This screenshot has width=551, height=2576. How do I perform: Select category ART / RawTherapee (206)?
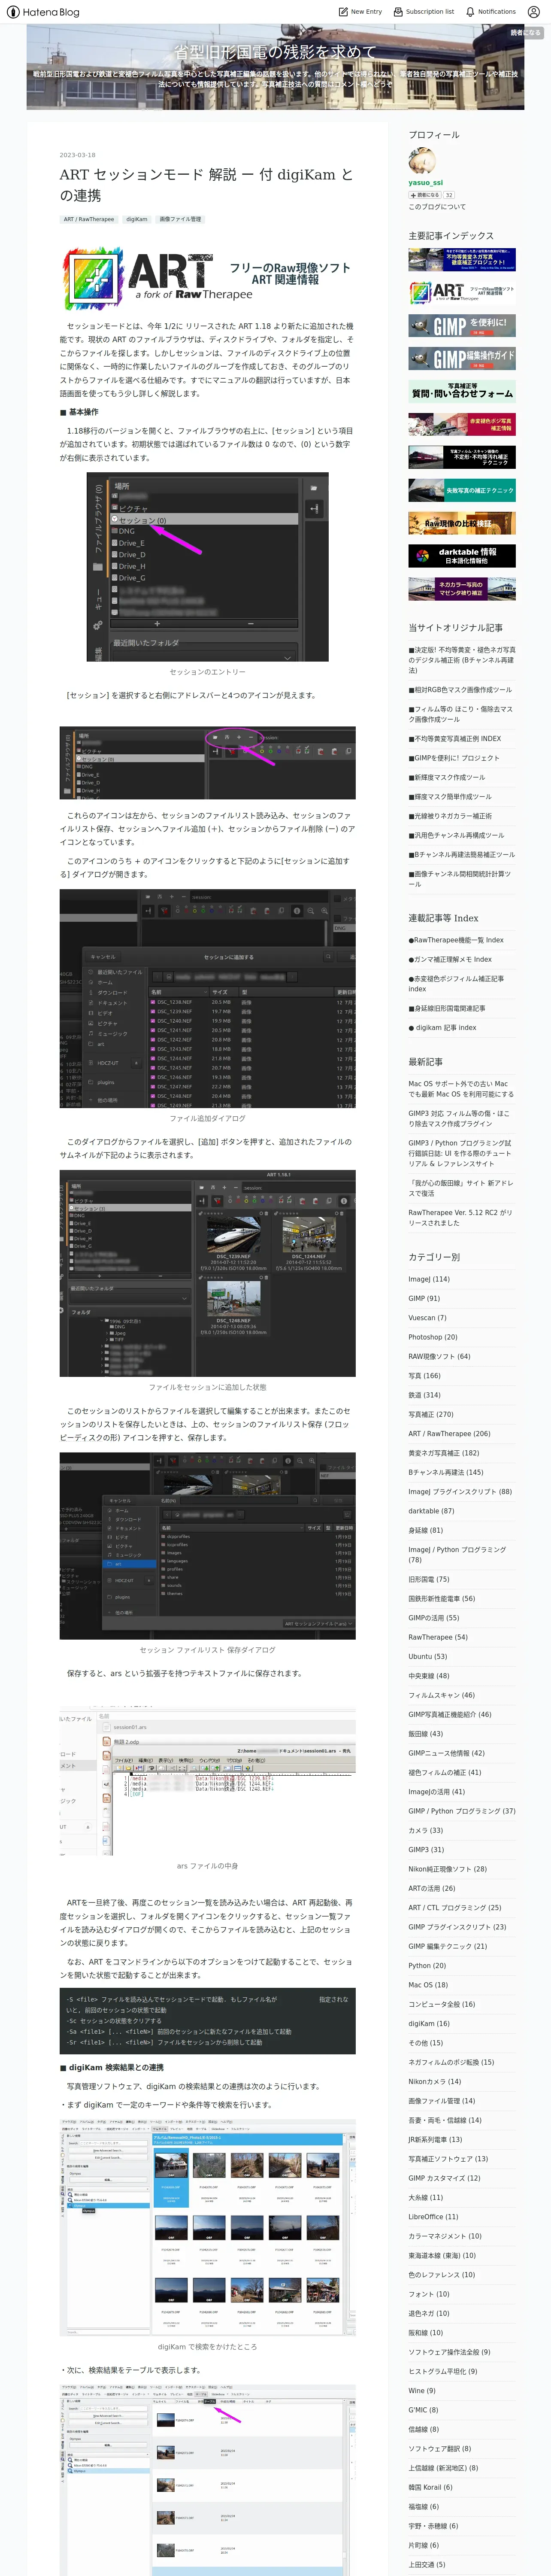[449, 1434]
